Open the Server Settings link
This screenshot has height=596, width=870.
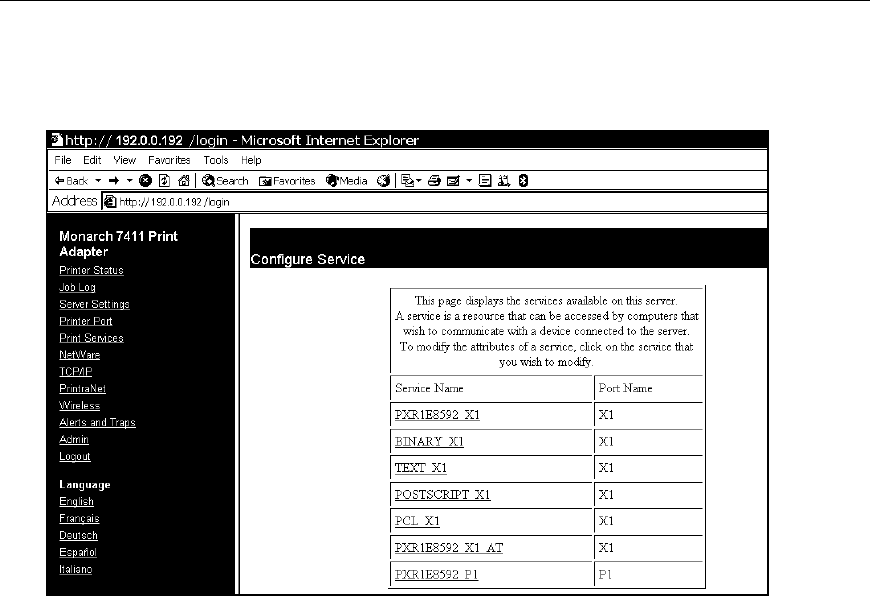click(94, 304)
